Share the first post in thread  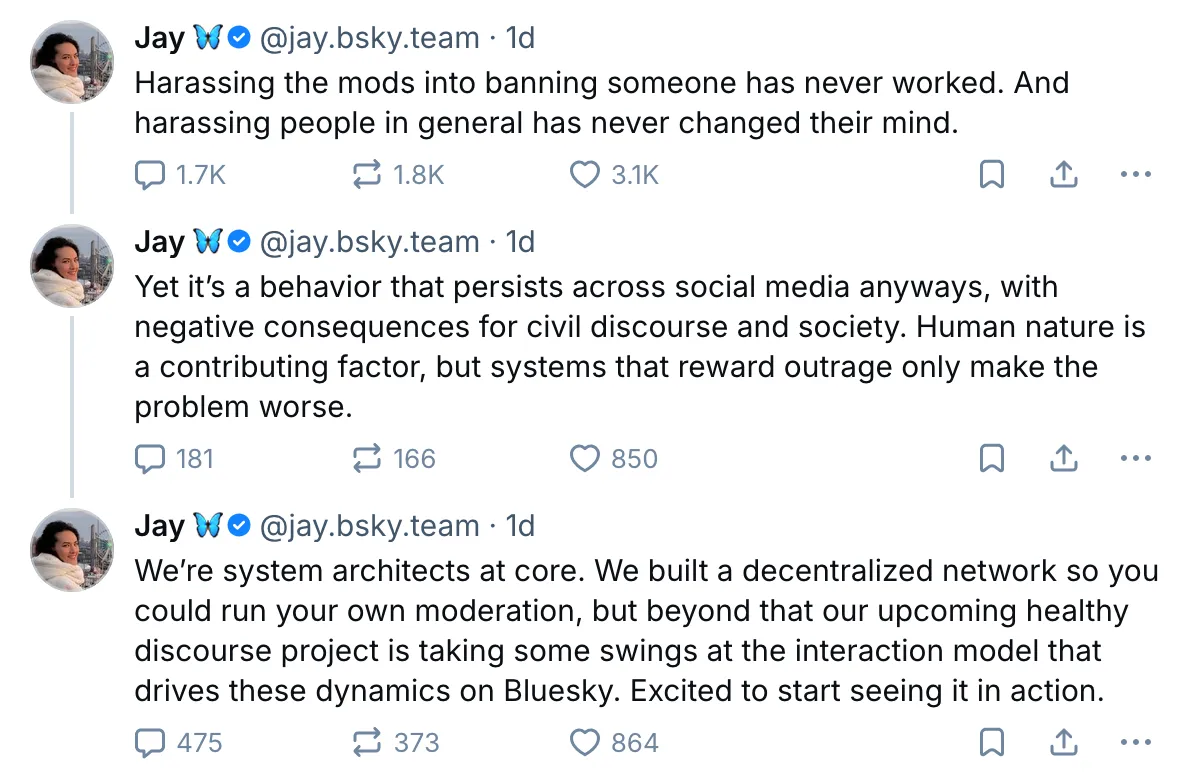pos(1063,176)
